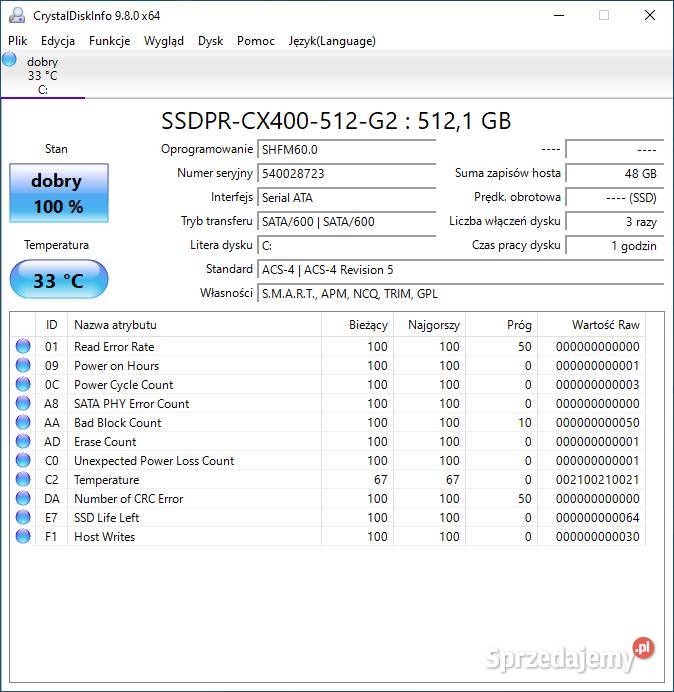Click the dobry 100 % health status button
This screenshot has height=692, width=674.
(x=59, y=193)
